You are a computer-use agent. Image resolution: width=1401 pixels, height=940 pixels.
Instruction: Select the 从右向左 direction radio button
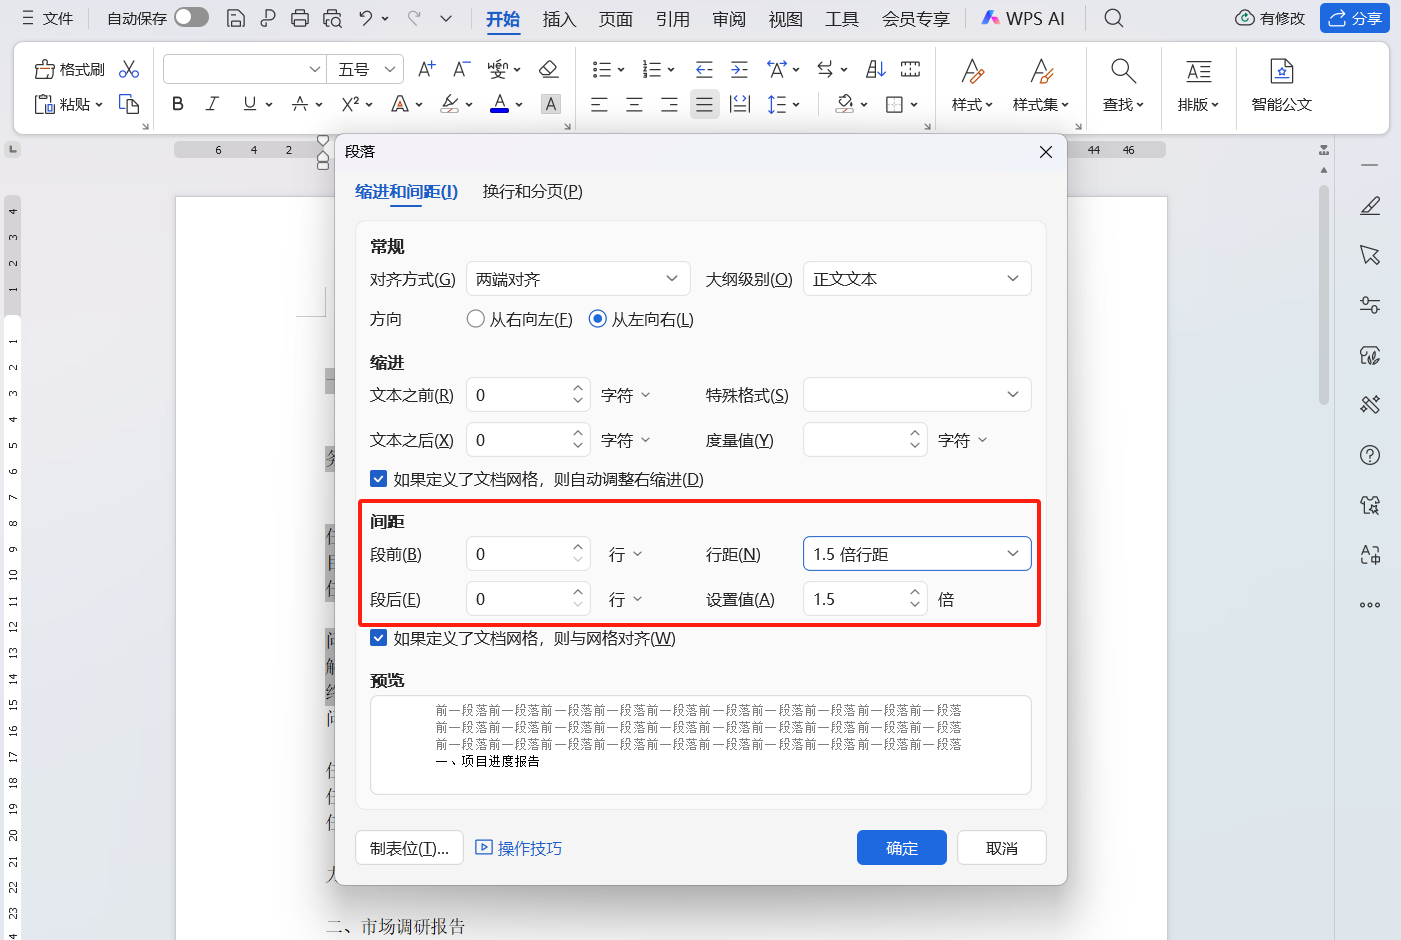pyautogui.click(x=475, y=319)
